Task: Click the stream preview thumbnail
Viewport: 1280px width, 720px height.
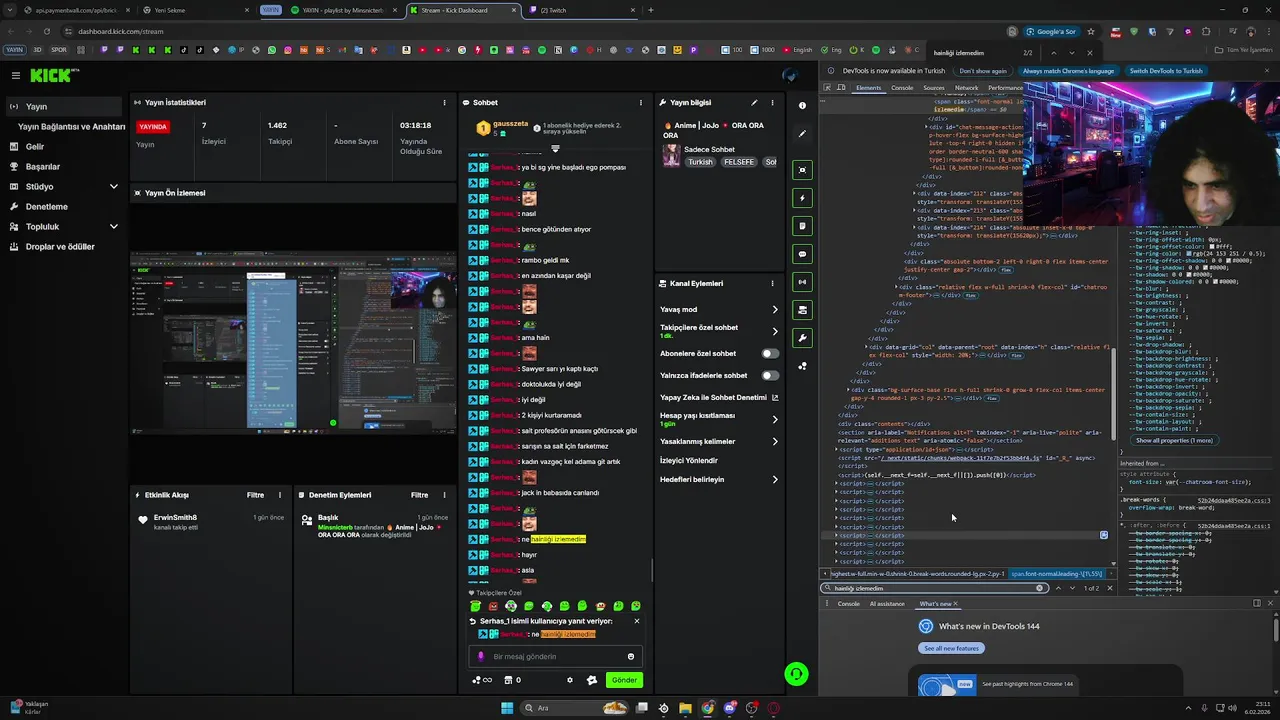Action: pyautogui.click(x=293, y=344)
